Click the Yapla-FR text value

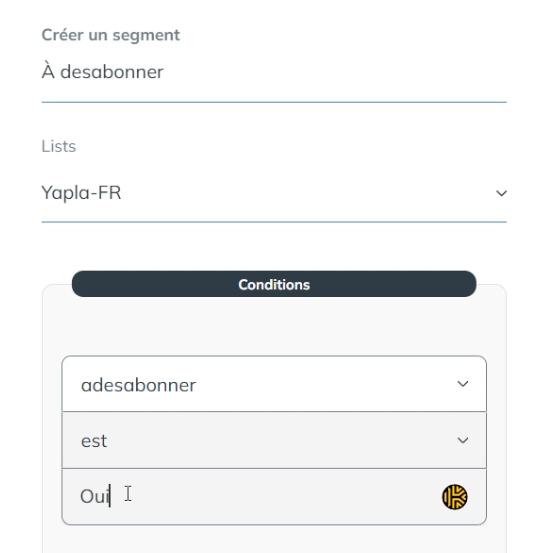click(81, 193)
